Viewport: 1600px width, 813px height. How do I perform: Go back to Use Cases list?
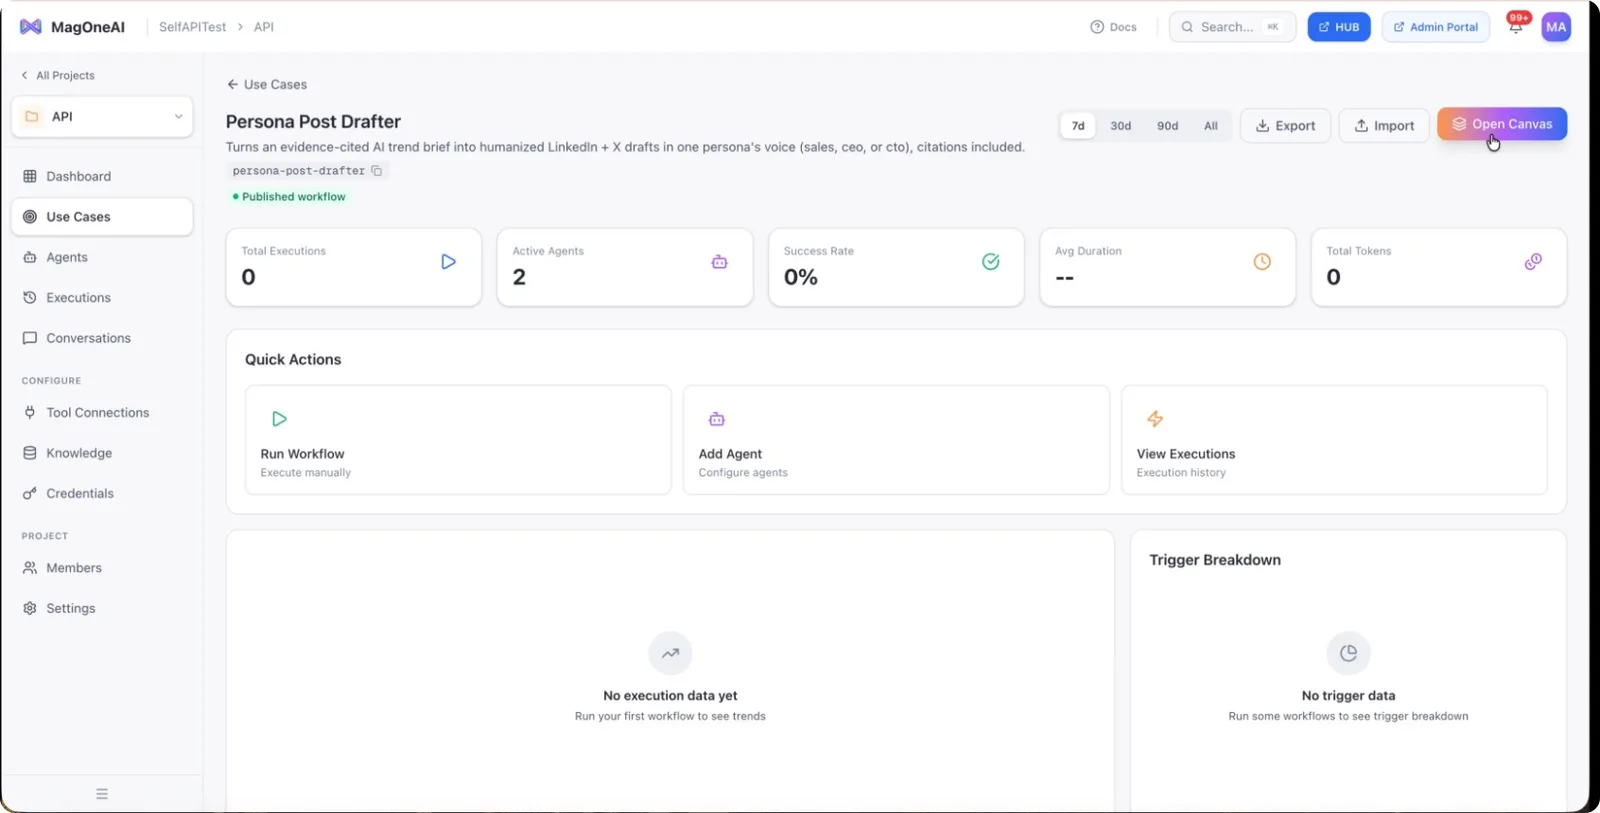(x=267, y=85)
